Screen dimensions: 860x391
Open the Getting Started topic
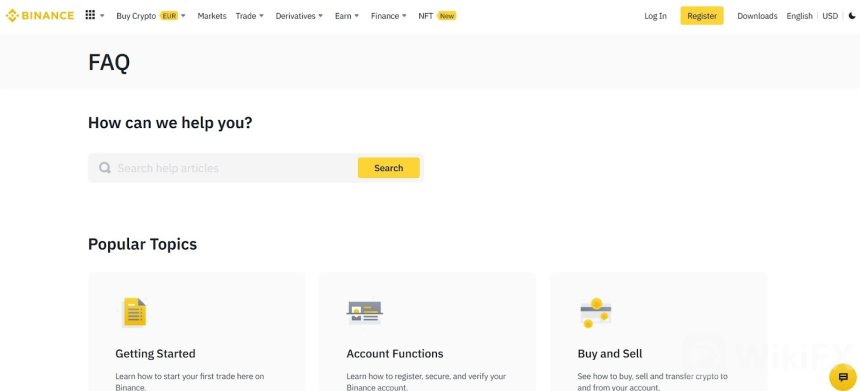click(x=155, y=354)
